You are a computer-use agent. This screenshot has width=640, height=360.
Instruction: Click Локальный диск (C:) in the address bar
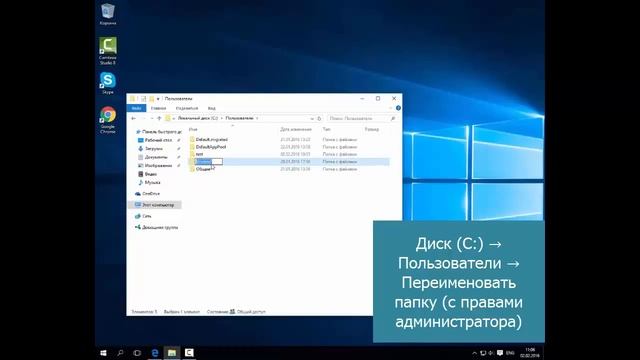pos(198,118)
